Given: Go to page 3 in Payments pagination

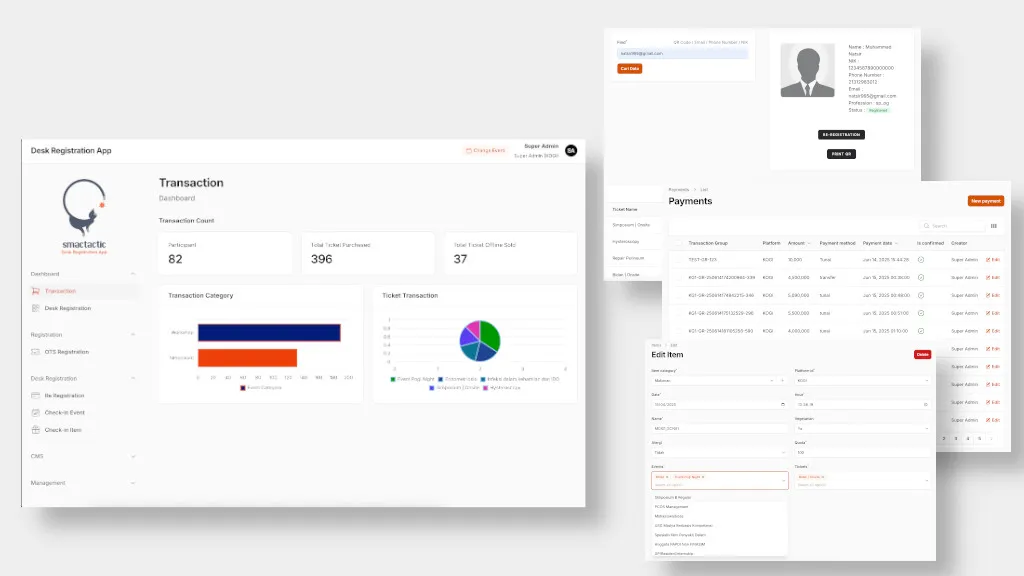Looking at the screenshot, I should pos(955,438).
